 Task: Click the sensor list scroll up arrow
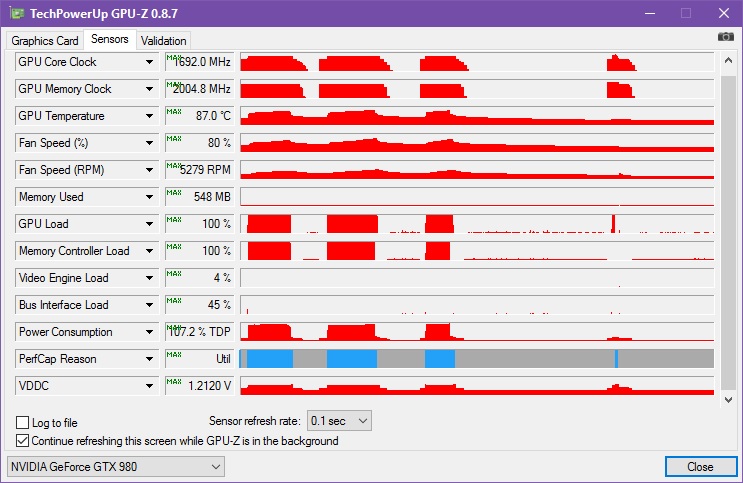point(728,60)
